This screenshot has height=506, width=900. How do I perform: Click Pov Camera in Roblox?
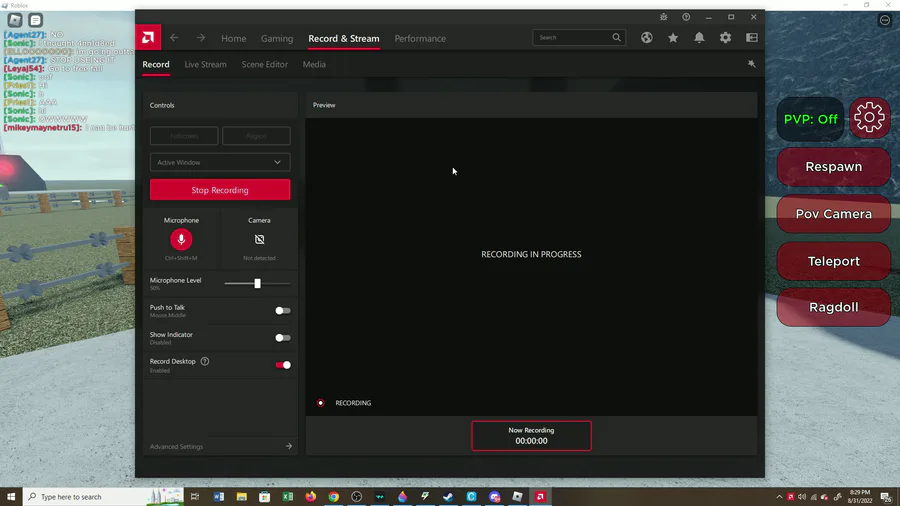(833, 213)
